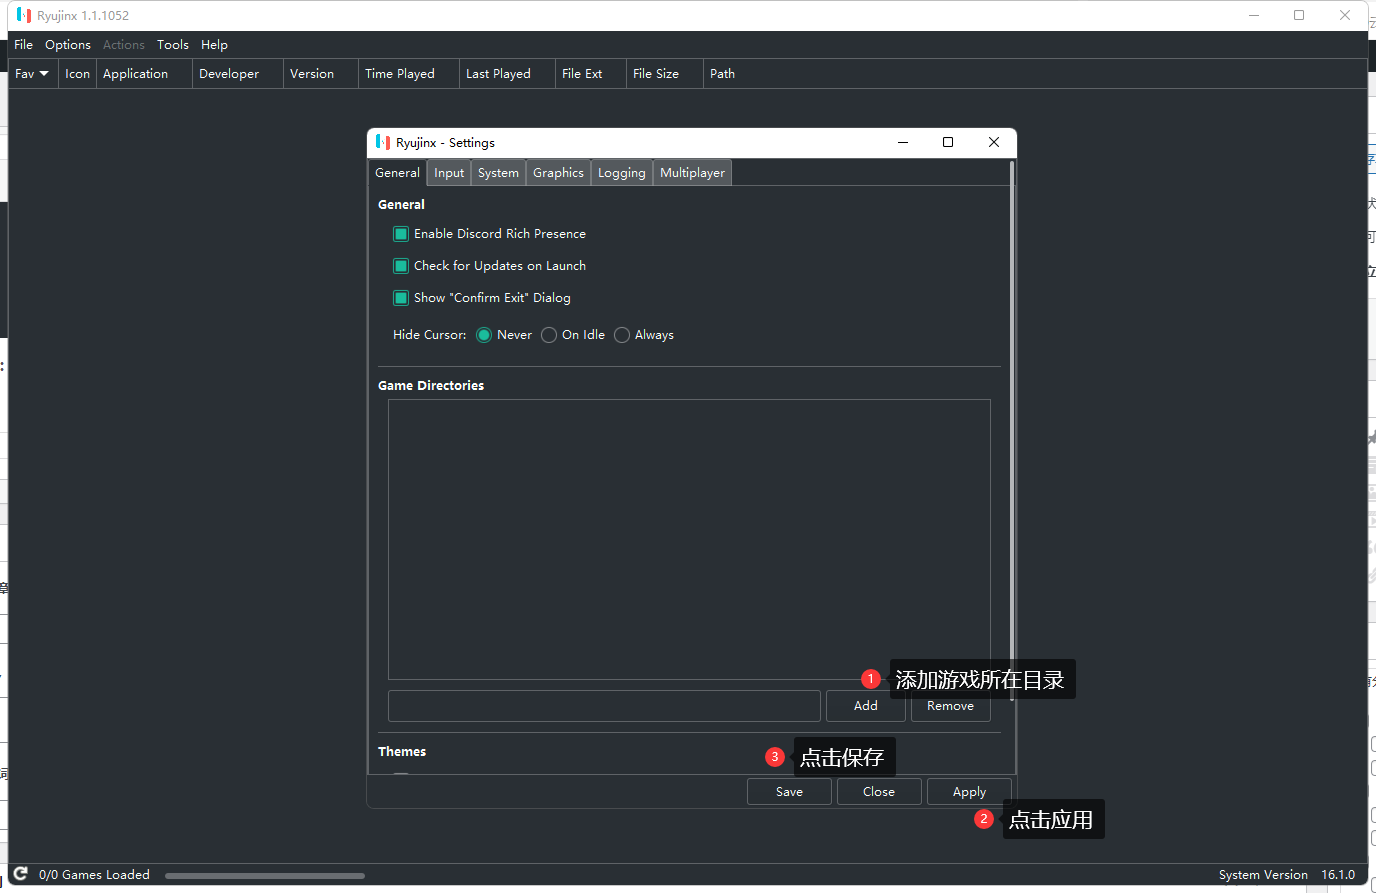This screenshot has height=893, width=1376.
Task: Click the Add game directory button
Action: tap(866, 706)
